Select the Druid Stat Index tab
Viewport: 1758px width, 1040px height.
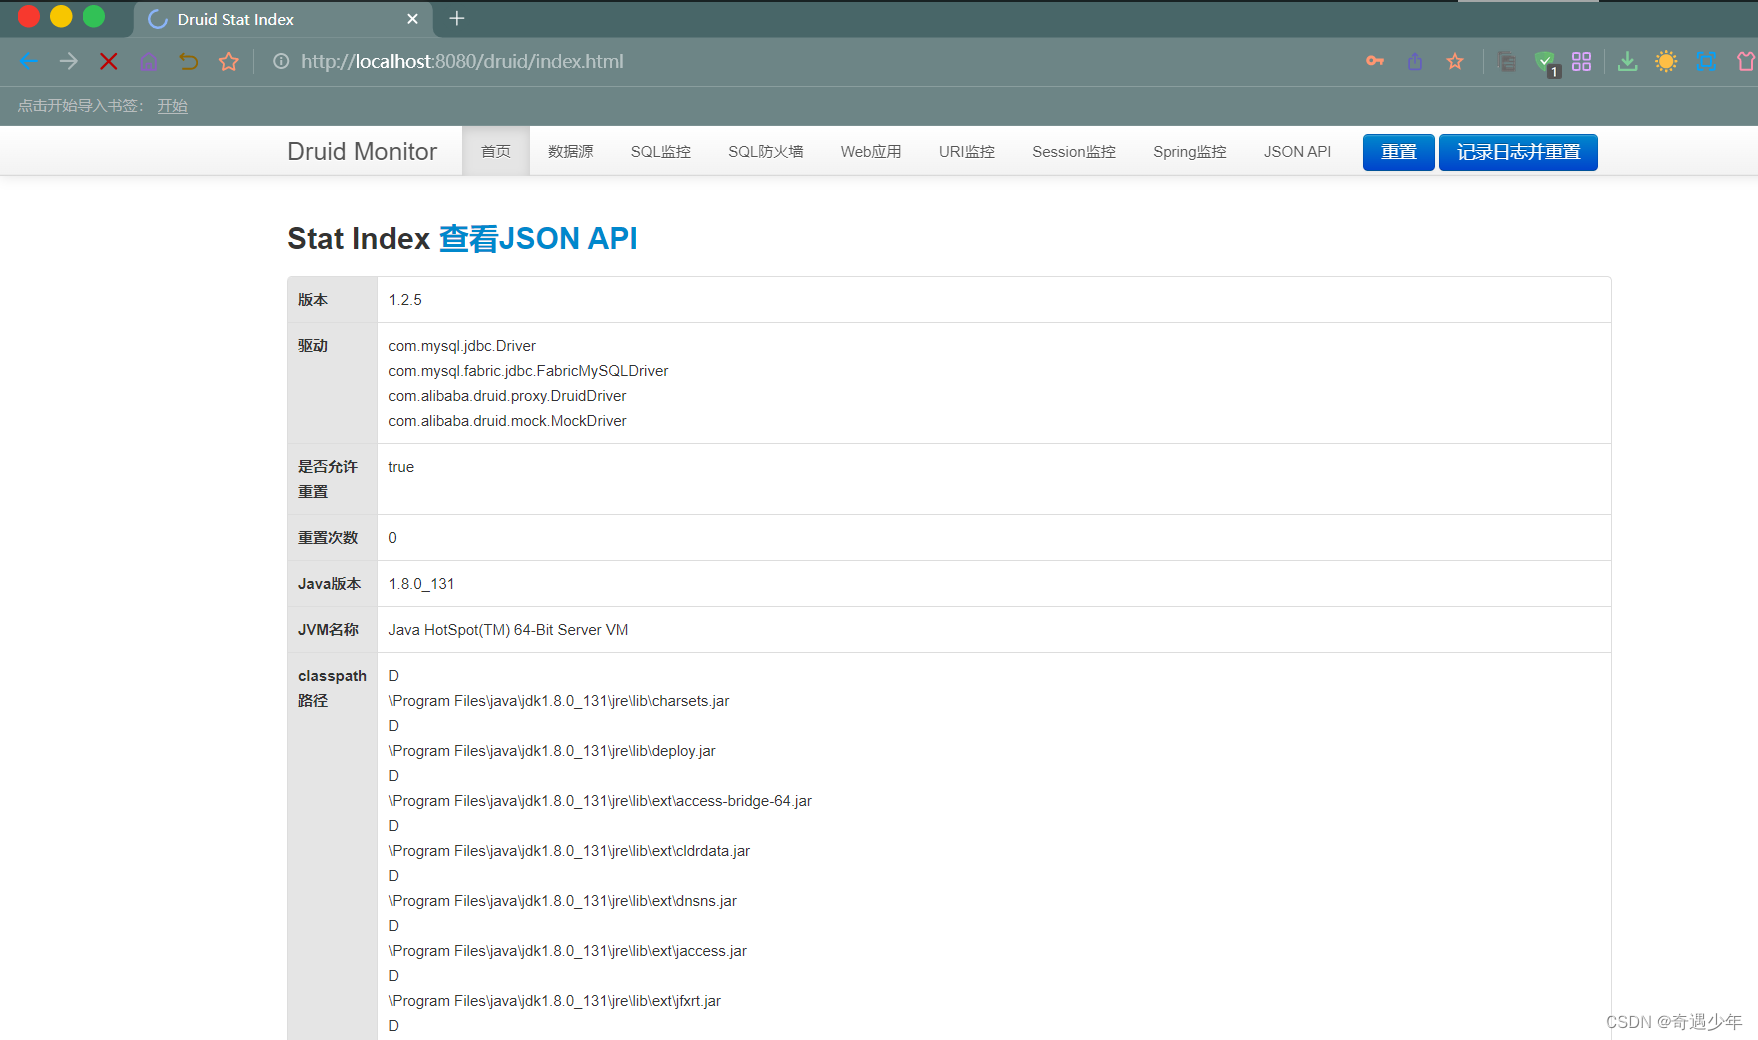pos(283,19)
